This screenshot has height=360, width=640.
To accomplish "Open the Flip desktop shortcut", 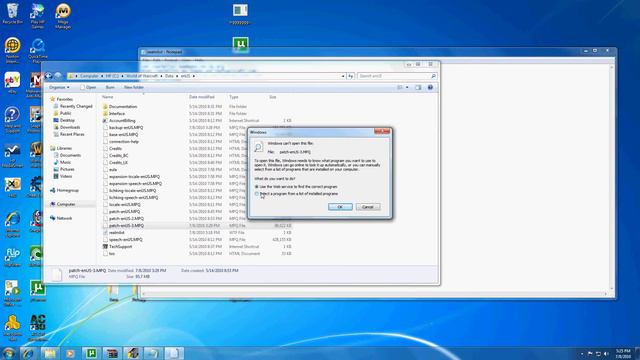I will tap(12, 257).
